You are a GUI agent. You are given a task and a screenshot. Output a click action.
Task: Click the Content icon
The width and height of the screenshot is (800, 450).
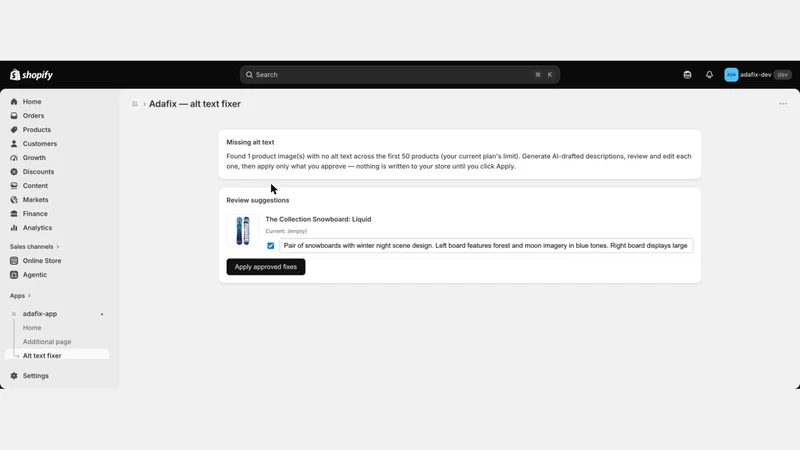click(14, 186)
